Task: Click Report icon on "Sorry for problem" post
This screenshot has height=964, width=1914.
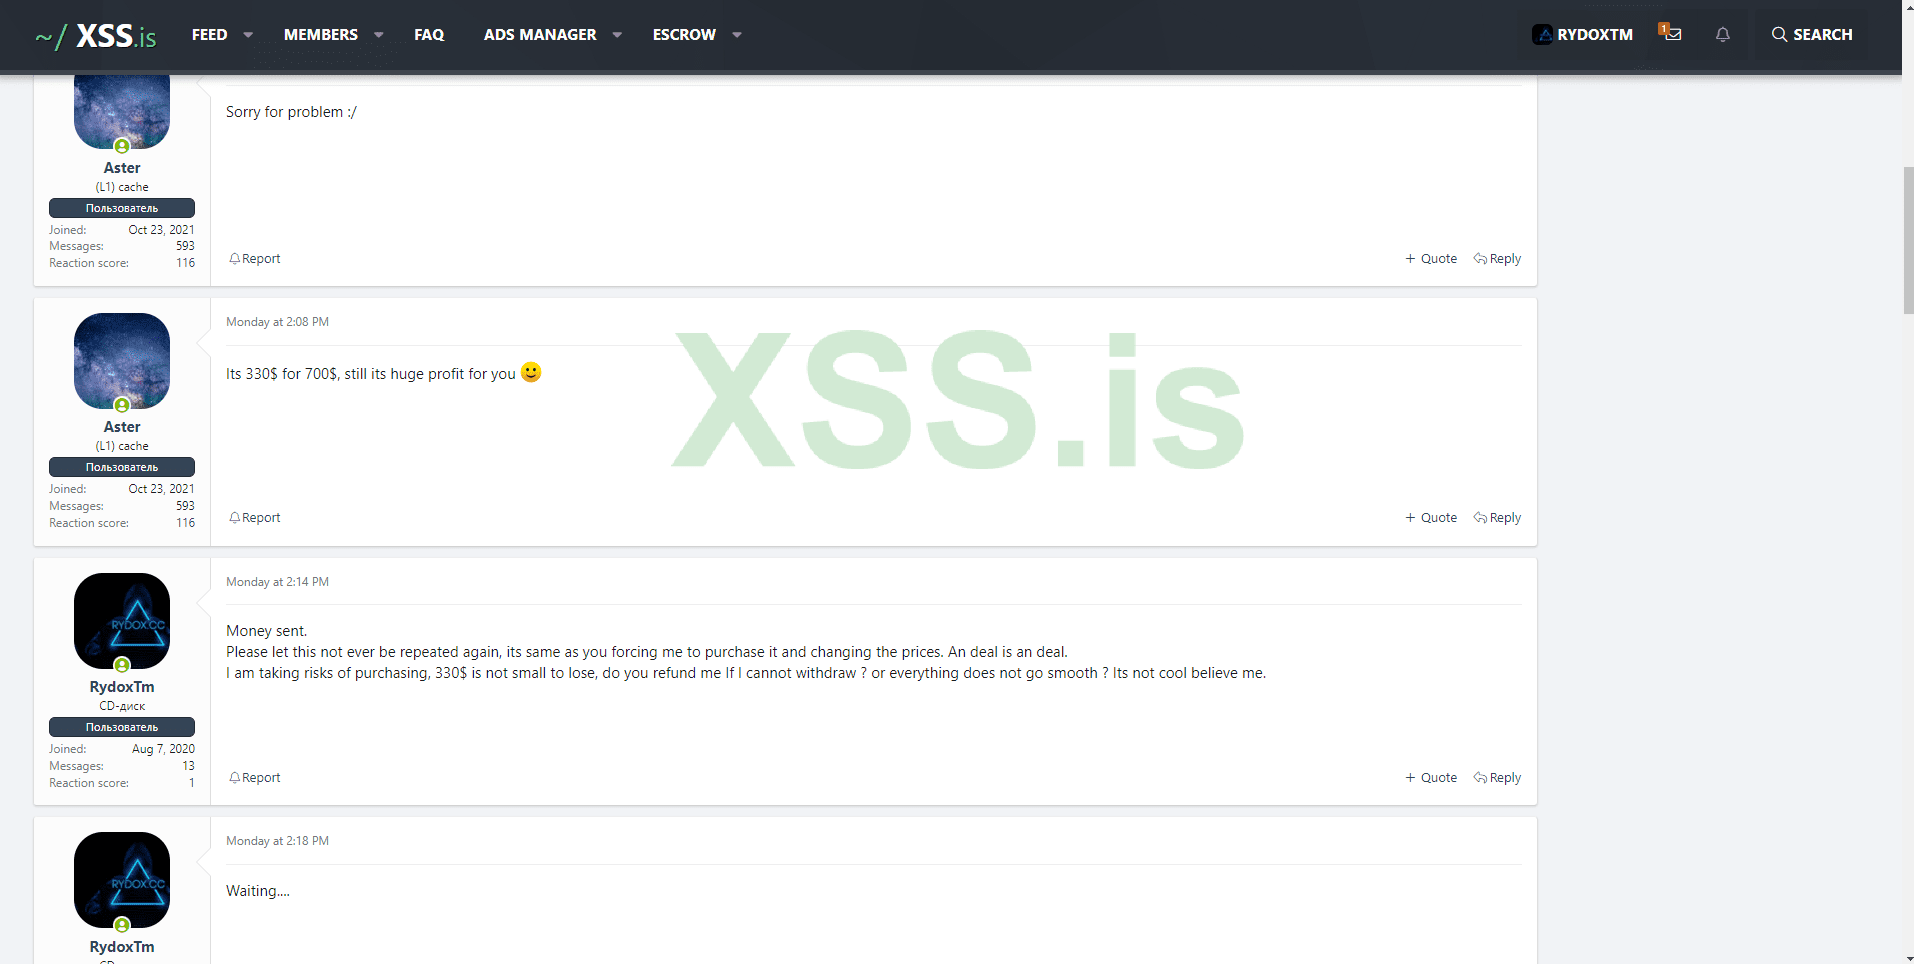Action: click(x=234, y=259)
